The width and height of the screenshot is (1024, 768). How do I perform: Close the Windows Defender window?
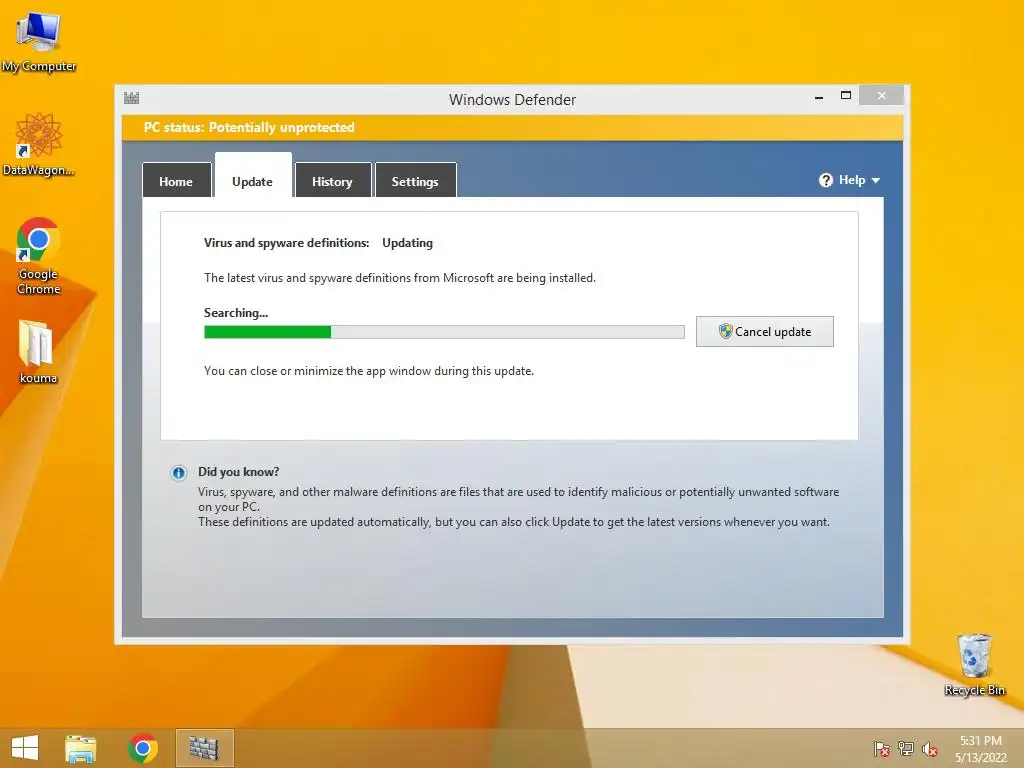pyautogui.click(x=882, y=95)
